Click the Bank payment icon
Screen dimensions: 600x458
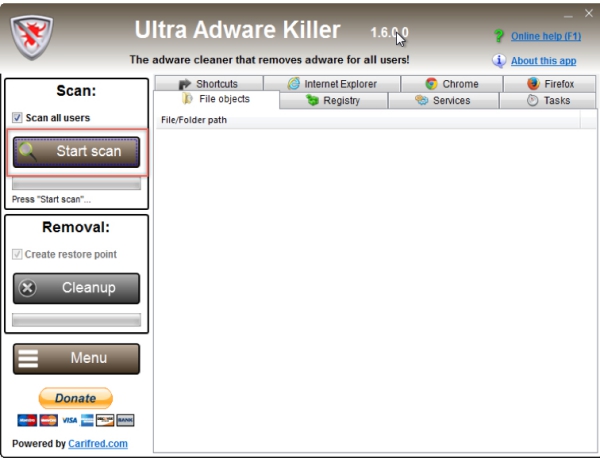[x=126, y=420]
